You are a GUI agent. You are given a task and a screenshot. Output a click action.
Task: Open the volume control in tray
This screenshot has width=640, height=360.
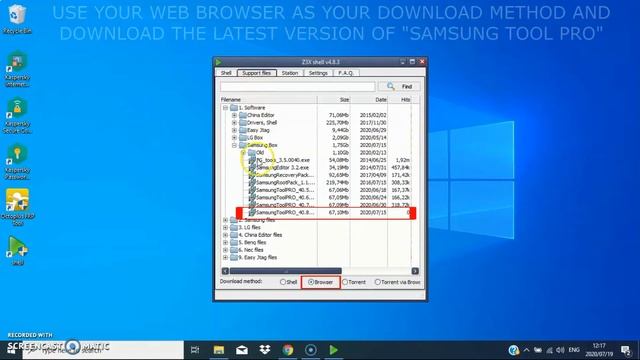click(x=560, y=350)
